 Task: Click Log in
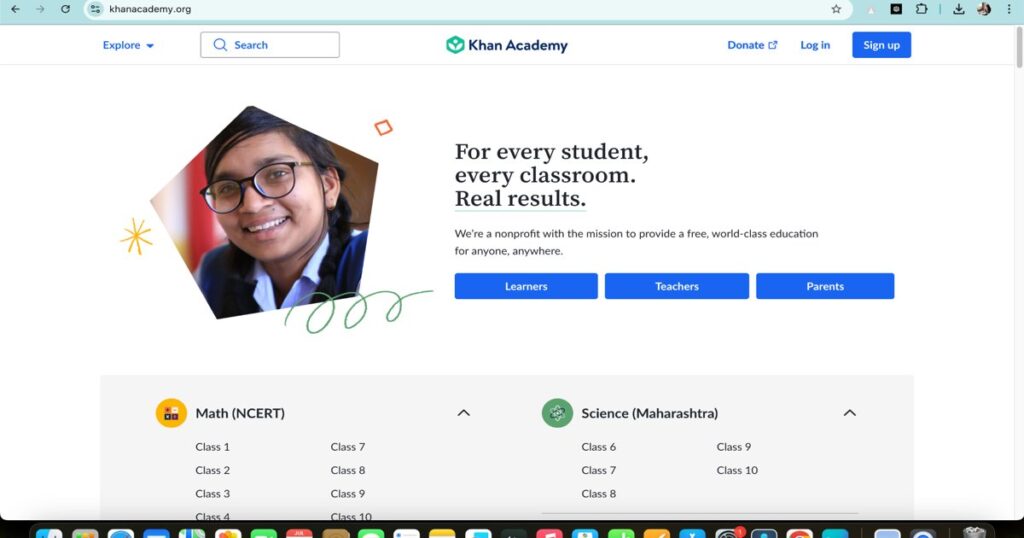pyautogui.click(x=815, y=45)
